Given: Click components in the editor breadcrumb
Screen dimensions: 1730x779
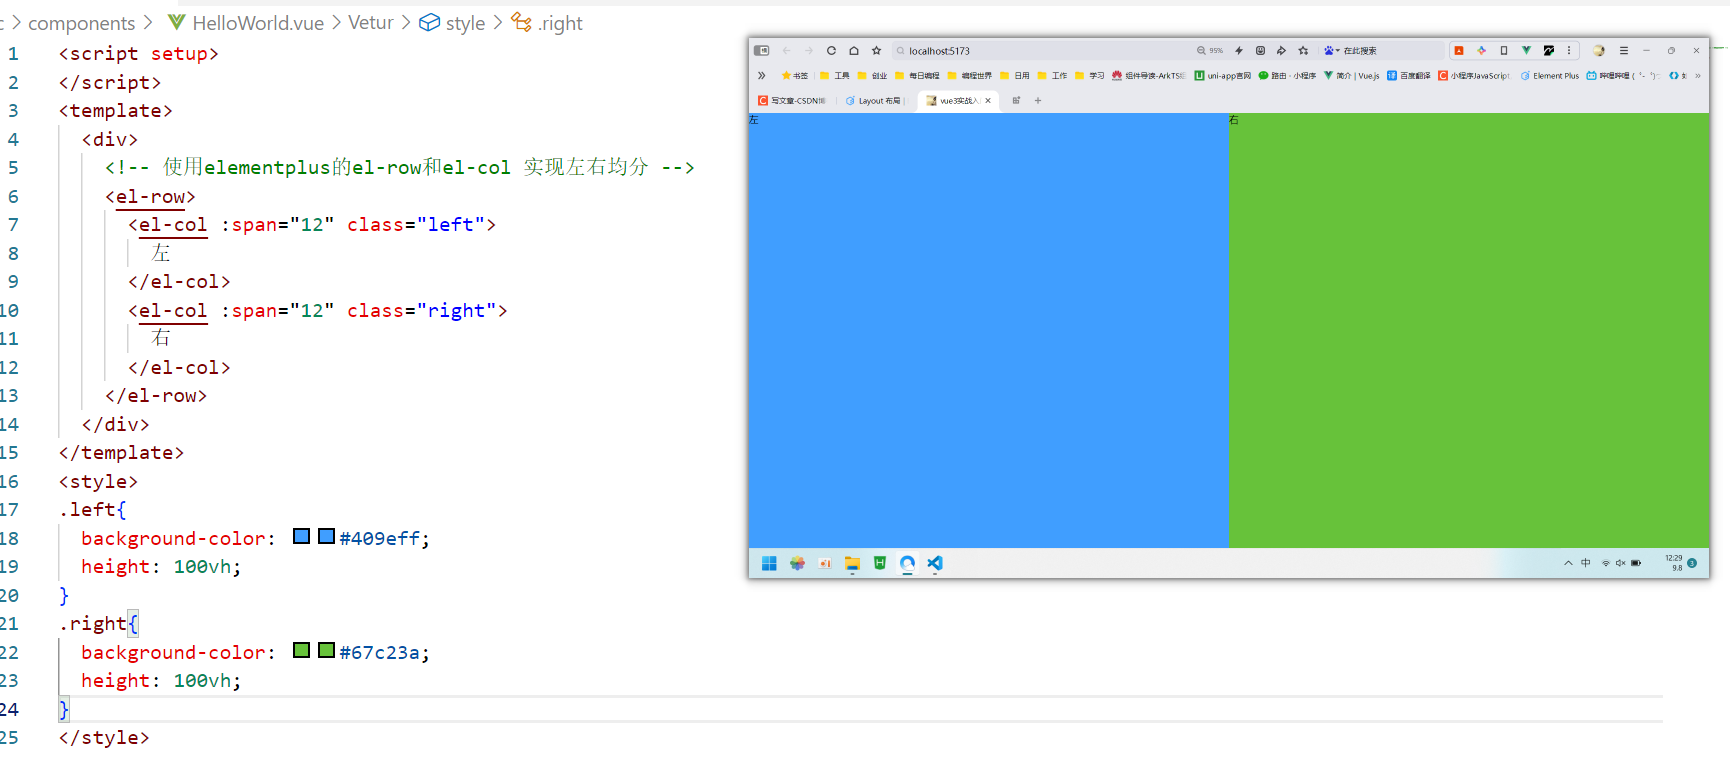Looking at the screenshot, I should click(x=81, y=23).
